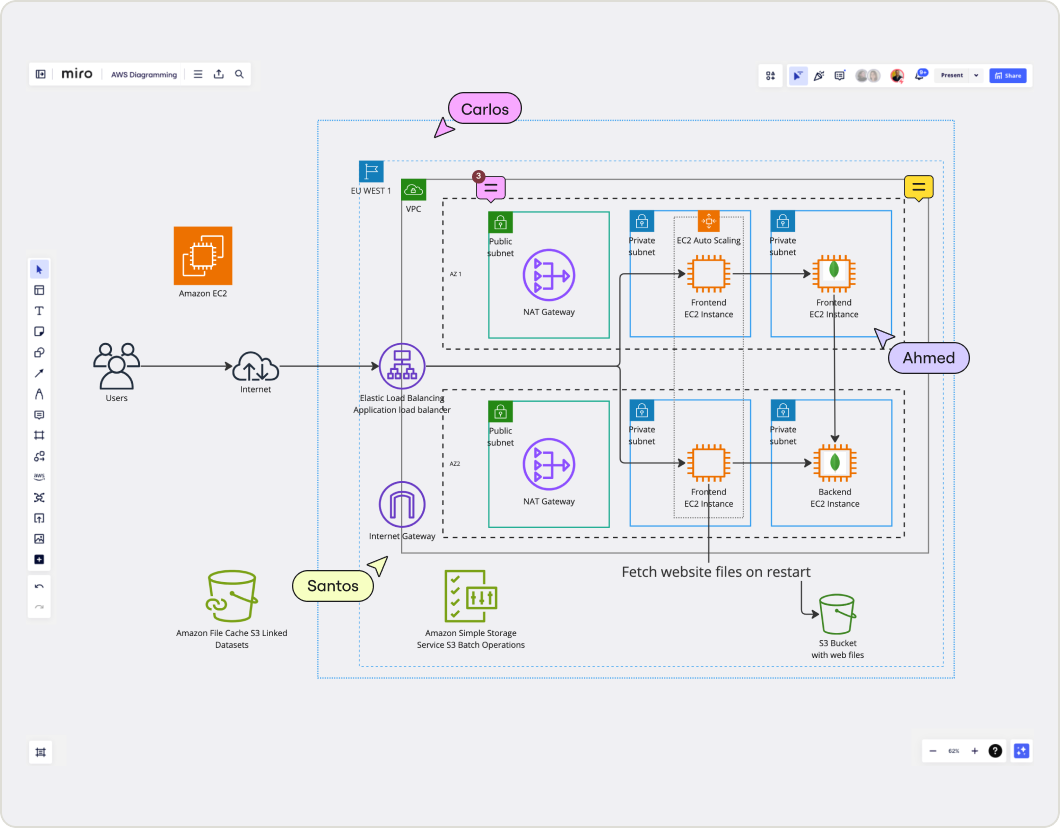Open the apps and shapes grid icon

[x=771, y=76]
